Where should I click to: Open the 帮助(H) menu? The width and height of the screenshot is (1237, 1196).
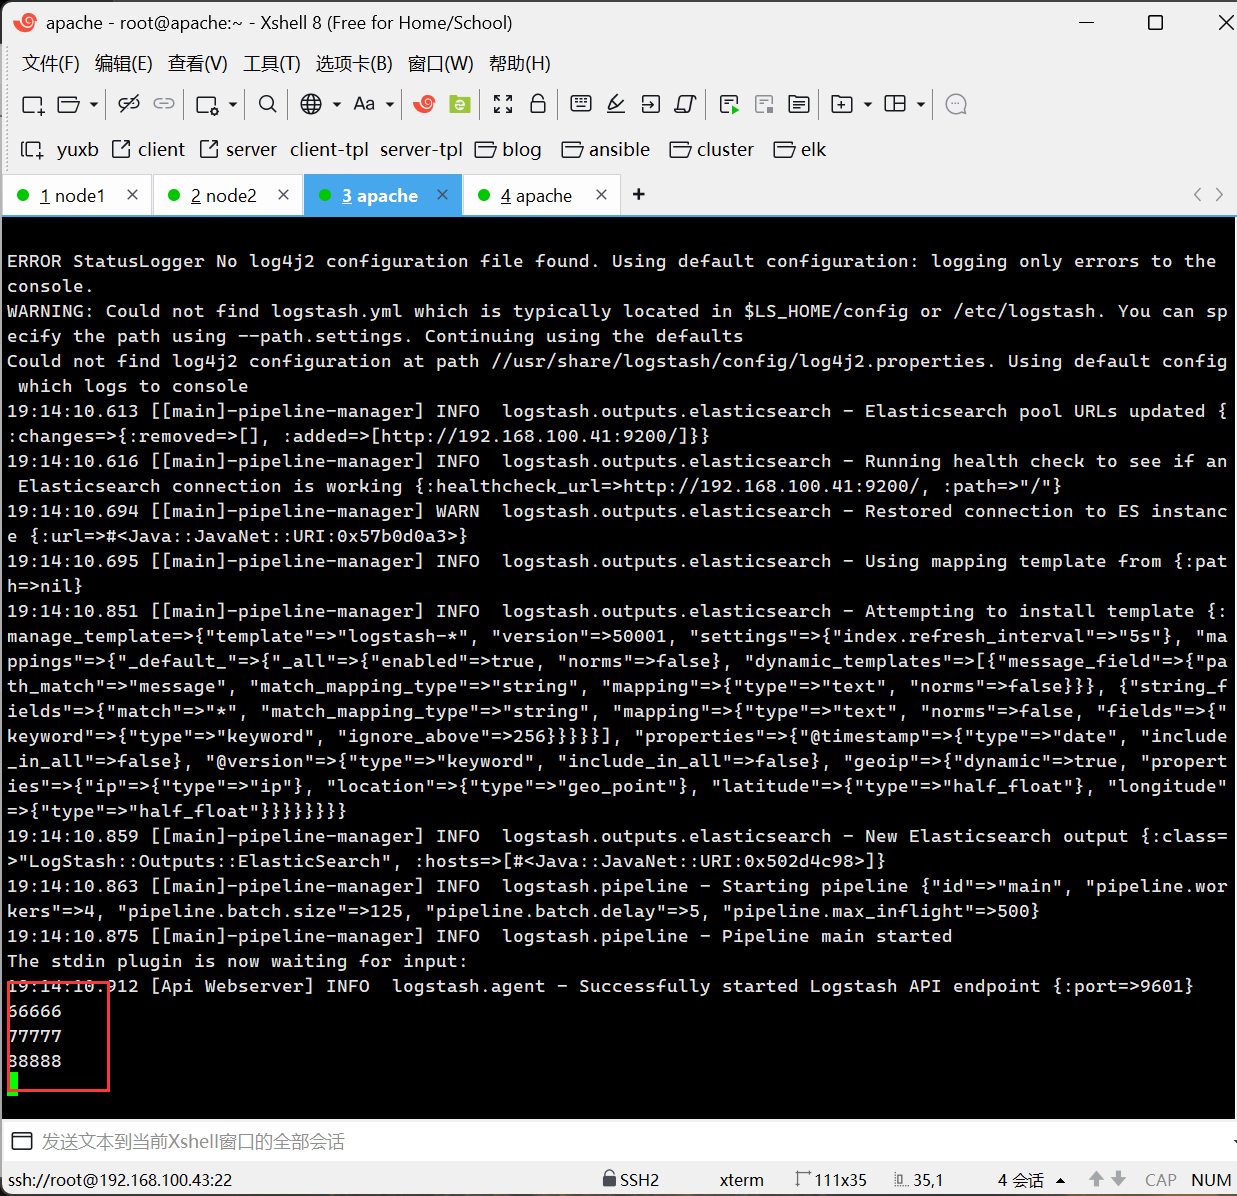tap(520, 64)
